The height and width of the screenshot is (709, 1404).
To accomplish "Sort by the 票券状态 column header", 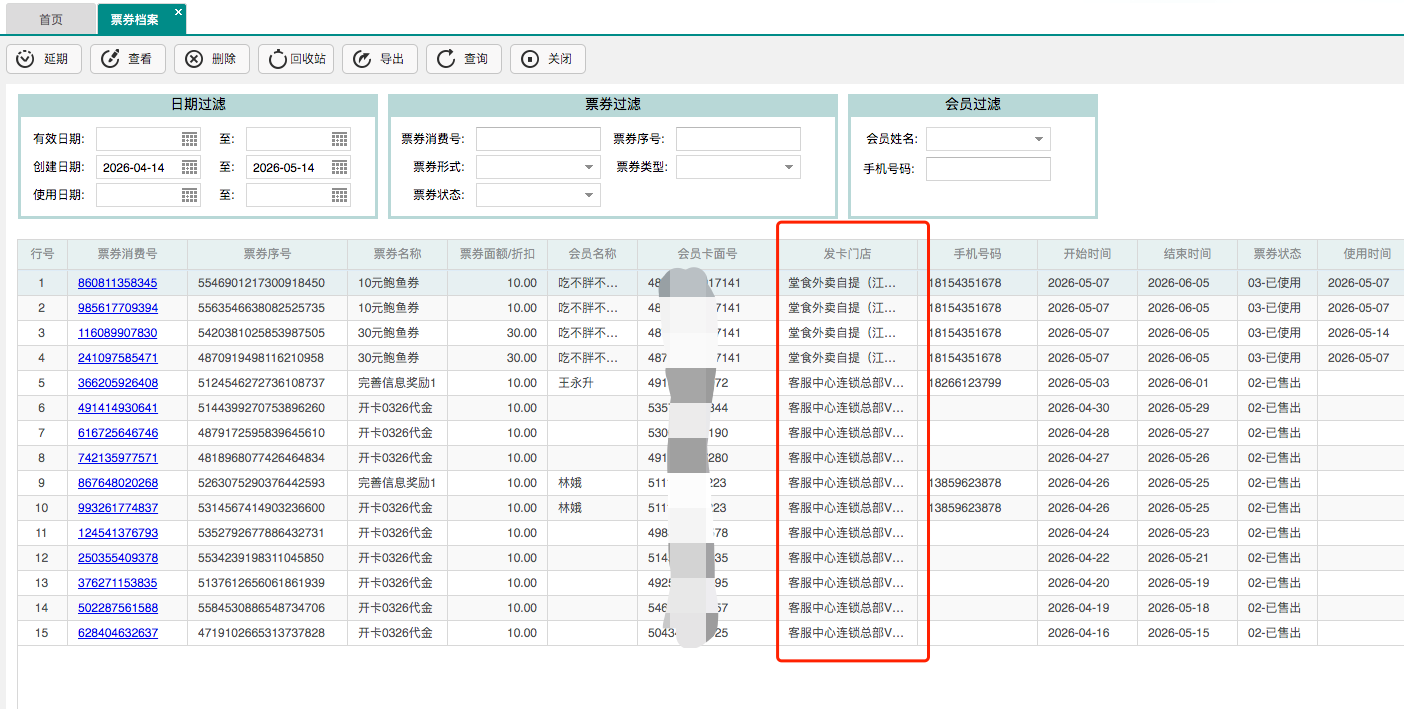I will coord(1277,254).
